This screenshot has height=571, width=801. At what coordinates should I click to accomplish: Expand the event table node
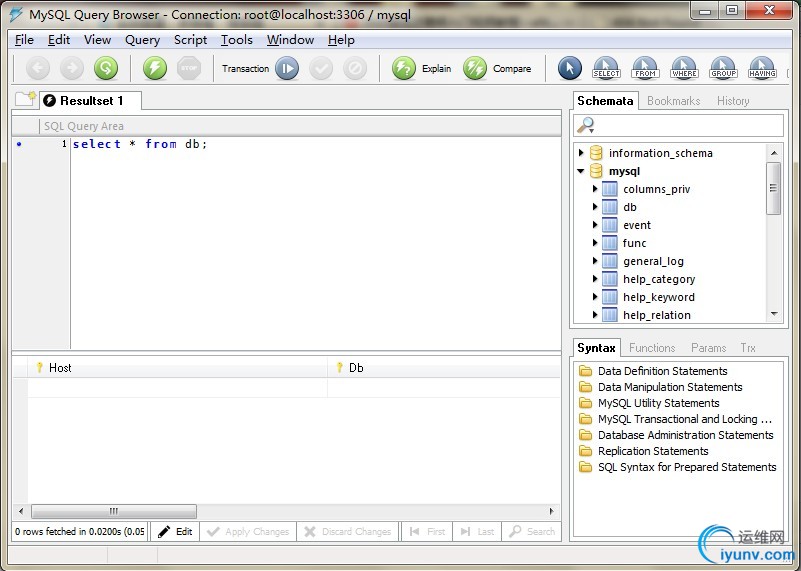[x=595, y=225]
